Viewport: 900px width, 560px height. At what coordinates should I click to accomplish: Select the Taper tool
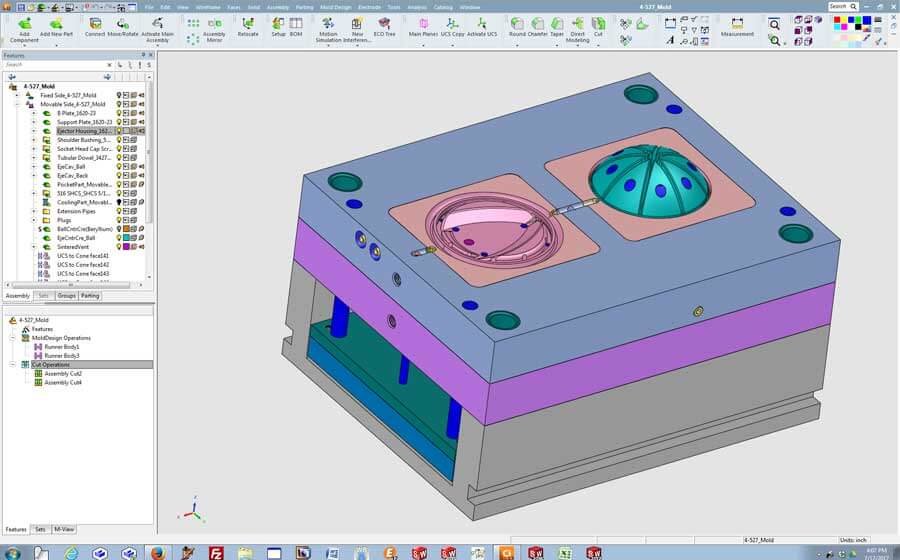click(x=557, y=25)
